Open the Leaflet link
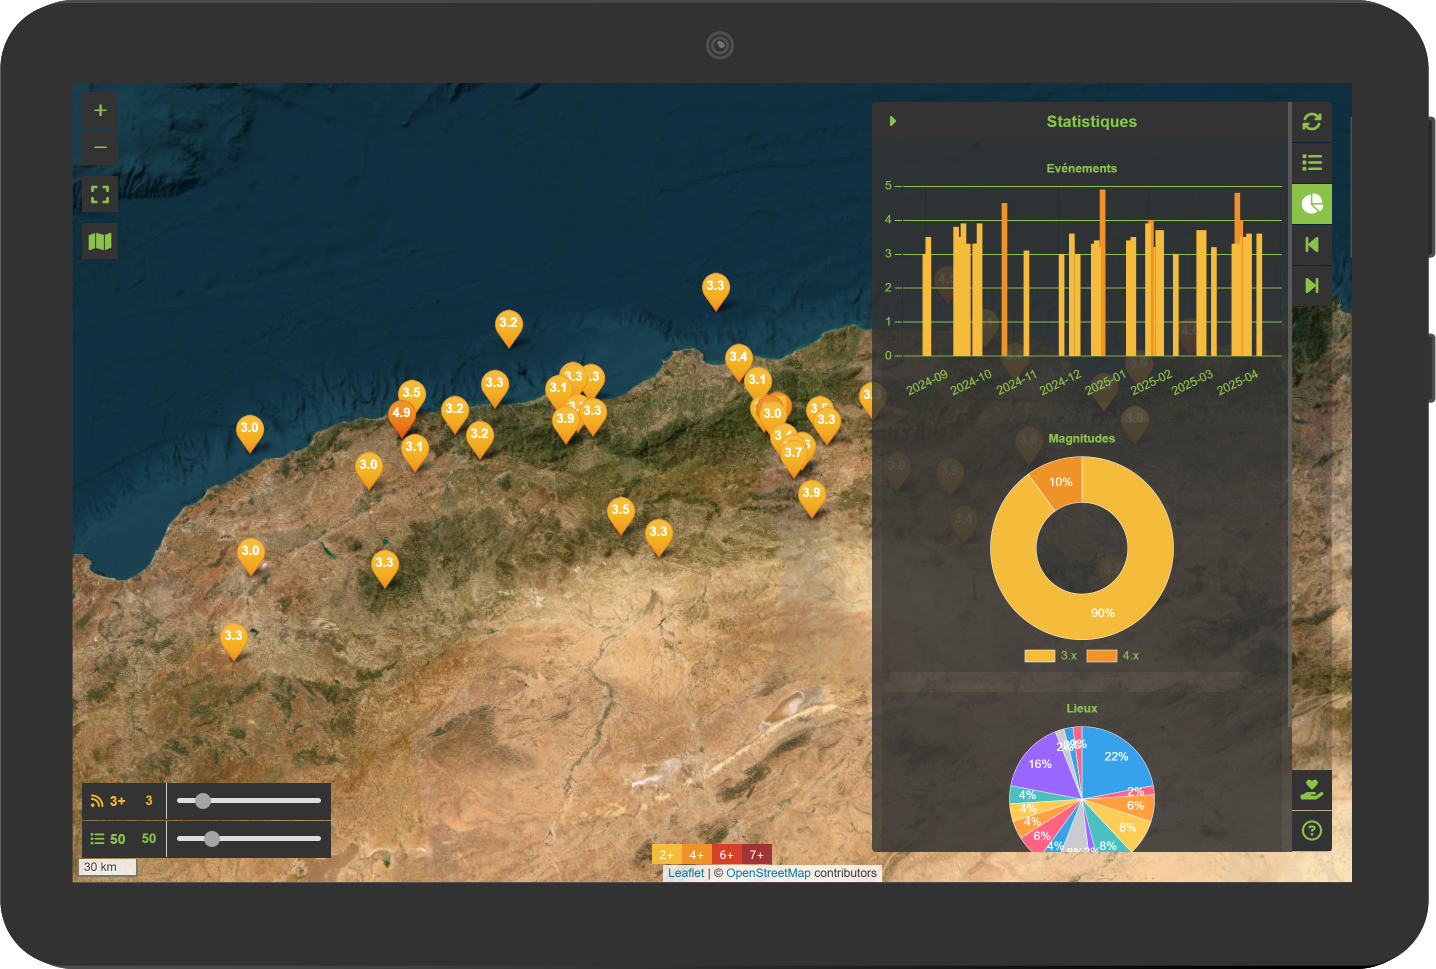The image size is (1436, 969). pyautogui.click(x=686, y=873)
